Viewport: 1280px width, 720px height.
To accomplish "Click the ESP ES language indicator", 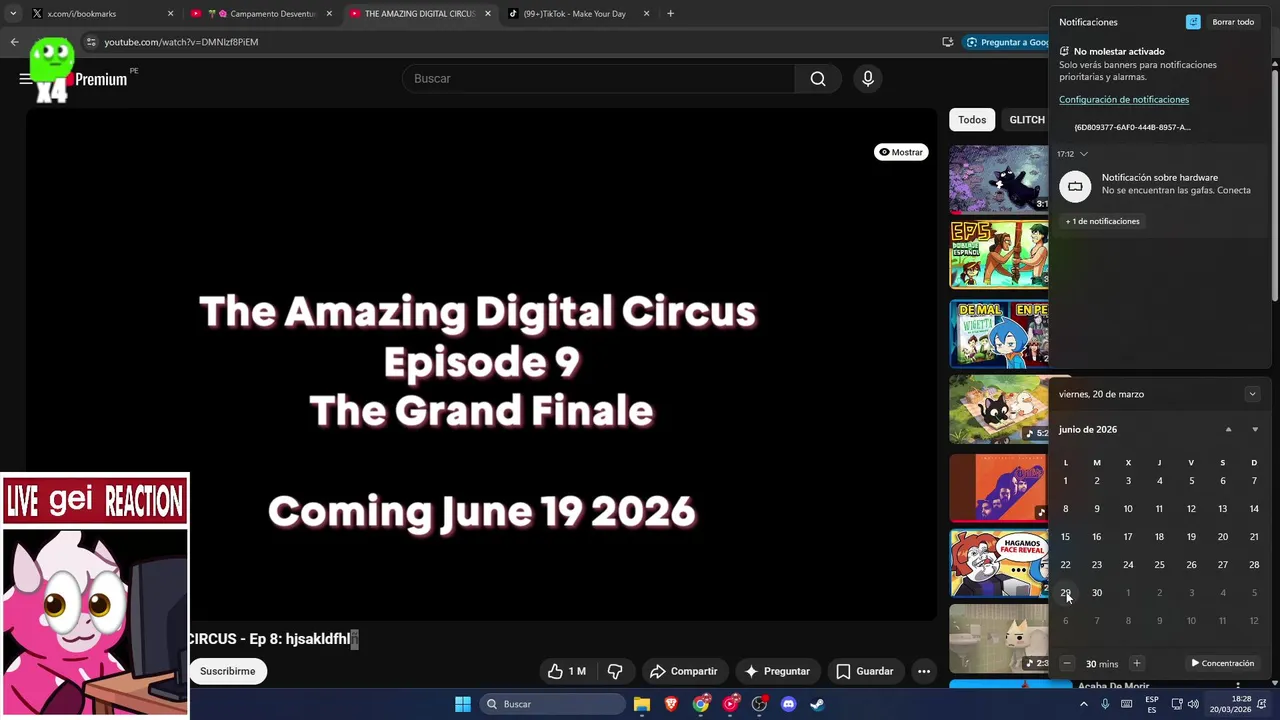I will point(1152,704).
